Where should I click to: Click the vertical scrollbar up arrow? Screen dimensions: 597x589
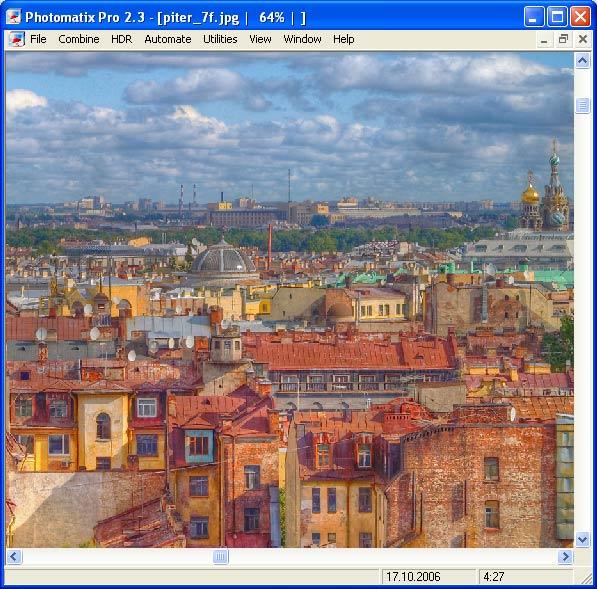click(582, 61)
